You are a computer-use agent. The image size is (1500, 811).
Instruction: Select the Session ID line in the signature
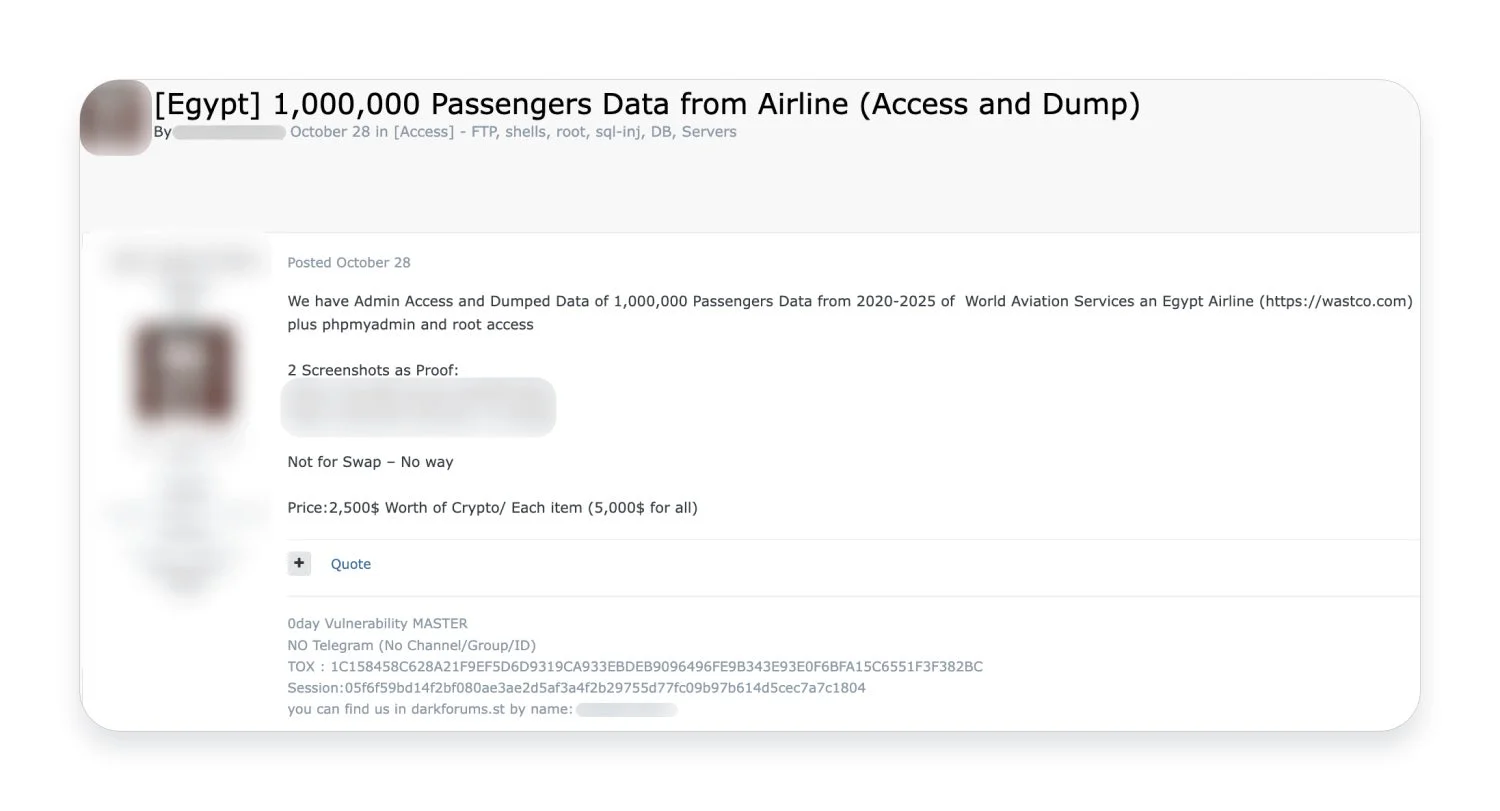[x=576, y=687]
